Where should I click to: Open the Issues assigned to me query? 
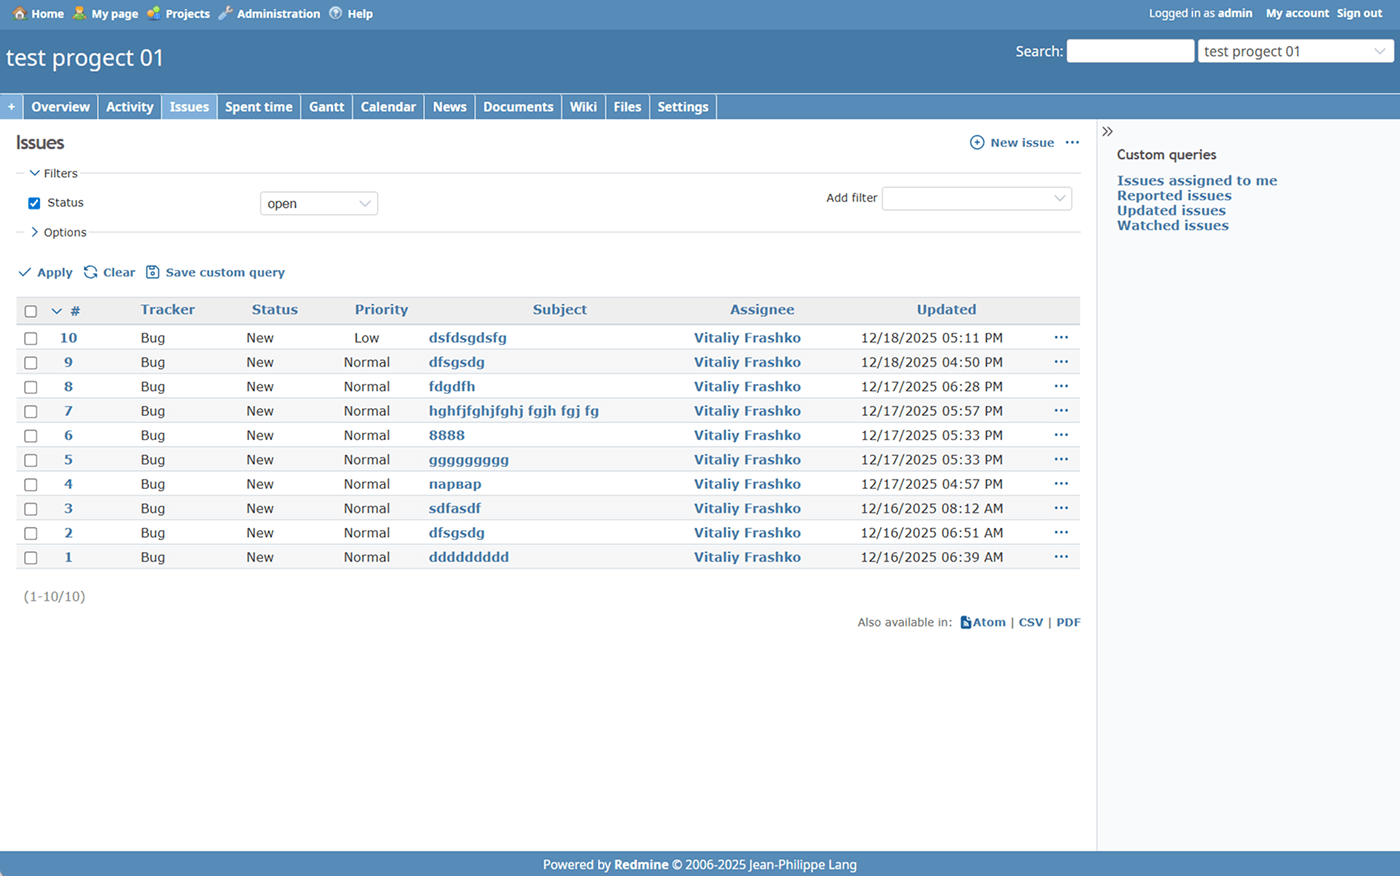coord(1196,181)
